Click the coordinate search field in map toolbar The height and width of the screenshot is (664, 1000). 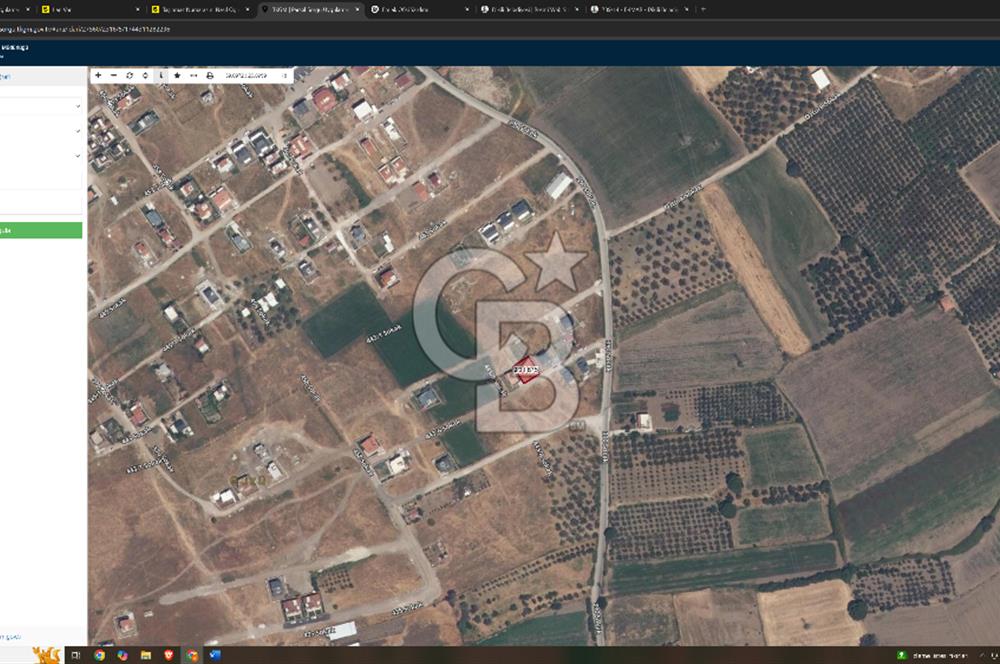pyautogui.click(x=249, y=75)
